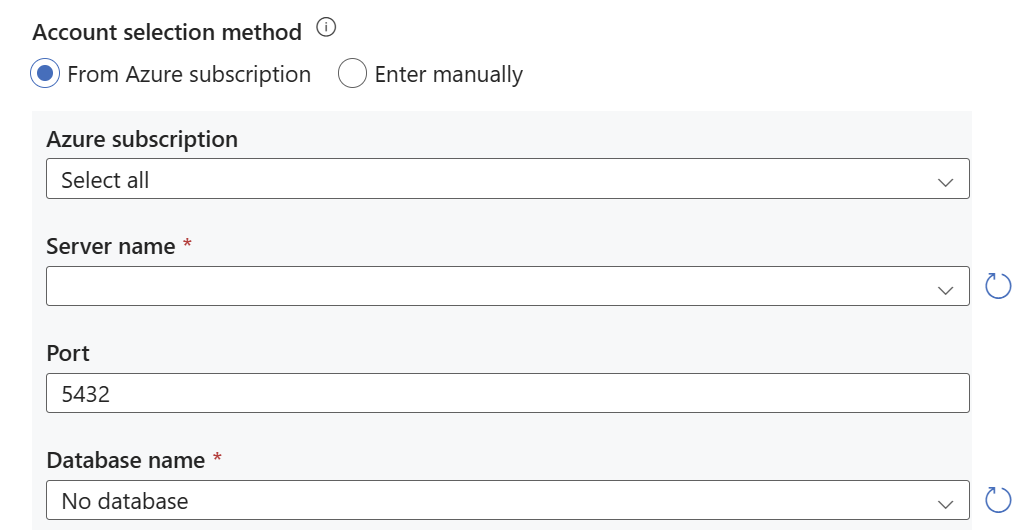Click the info icon beside Account selection method
This screenshot has width=1026, height=530.
pos(325,29)
